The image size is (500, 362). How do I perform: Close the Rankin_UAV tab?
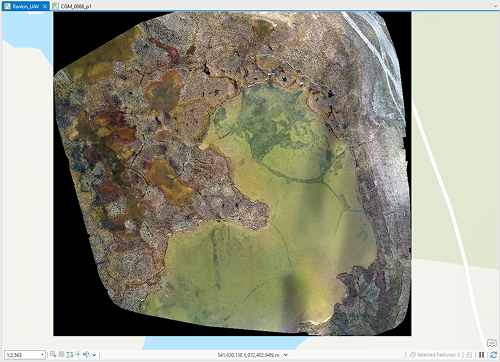point(45,6)
